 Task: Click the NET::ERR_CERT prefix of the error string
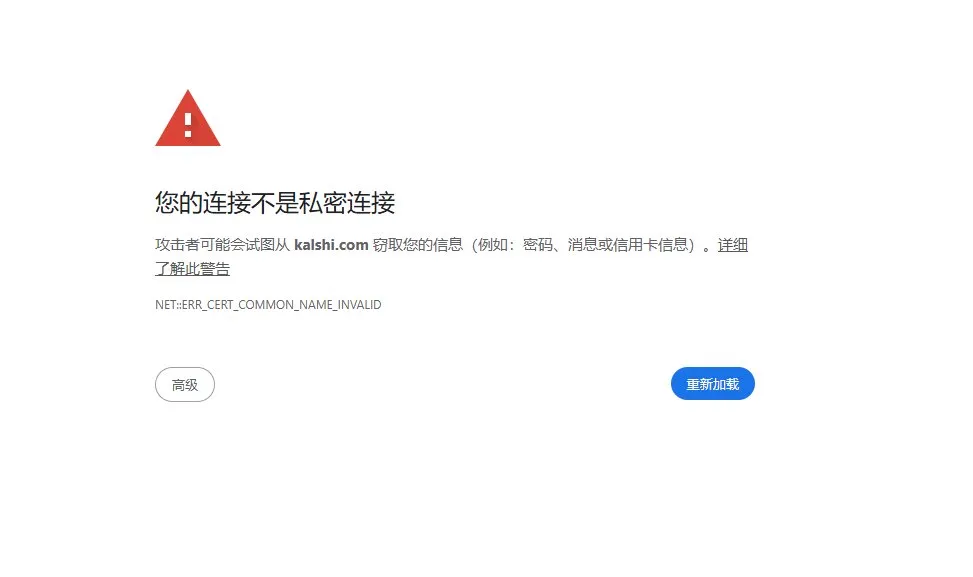(x=193, y=305)
